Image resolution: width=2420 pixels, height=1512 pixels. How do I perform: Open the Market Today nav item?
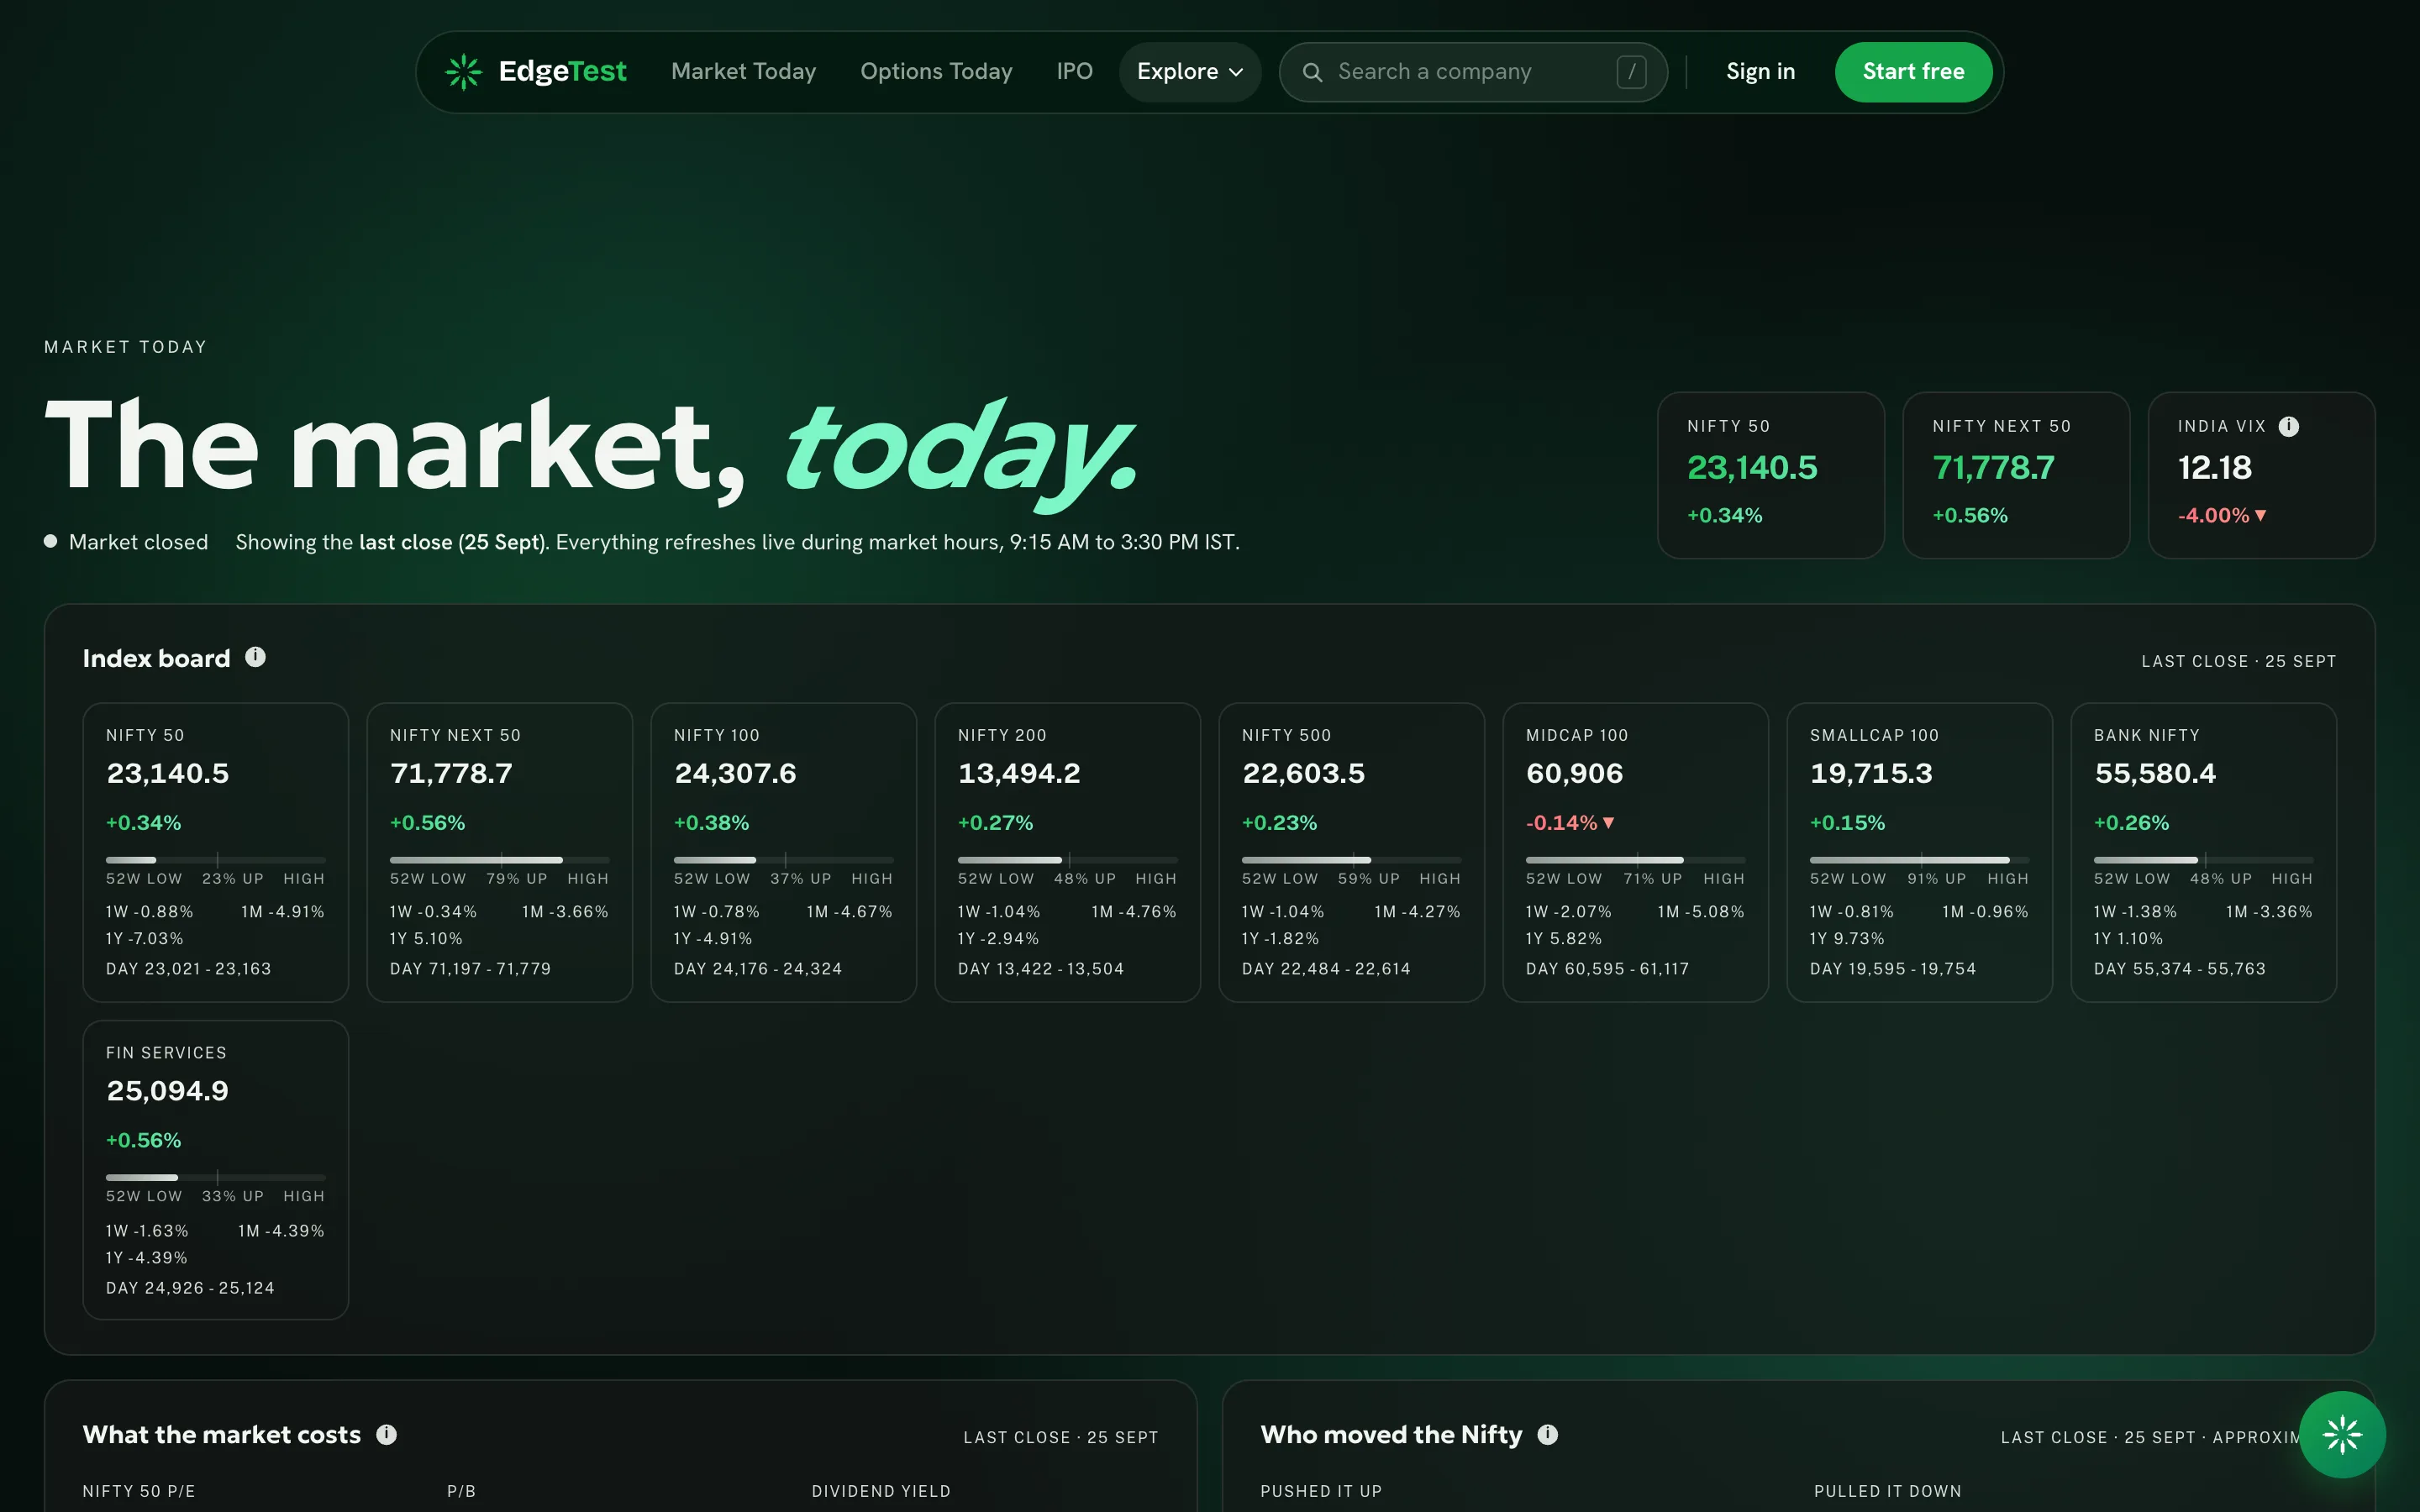[x=743, y=72]
